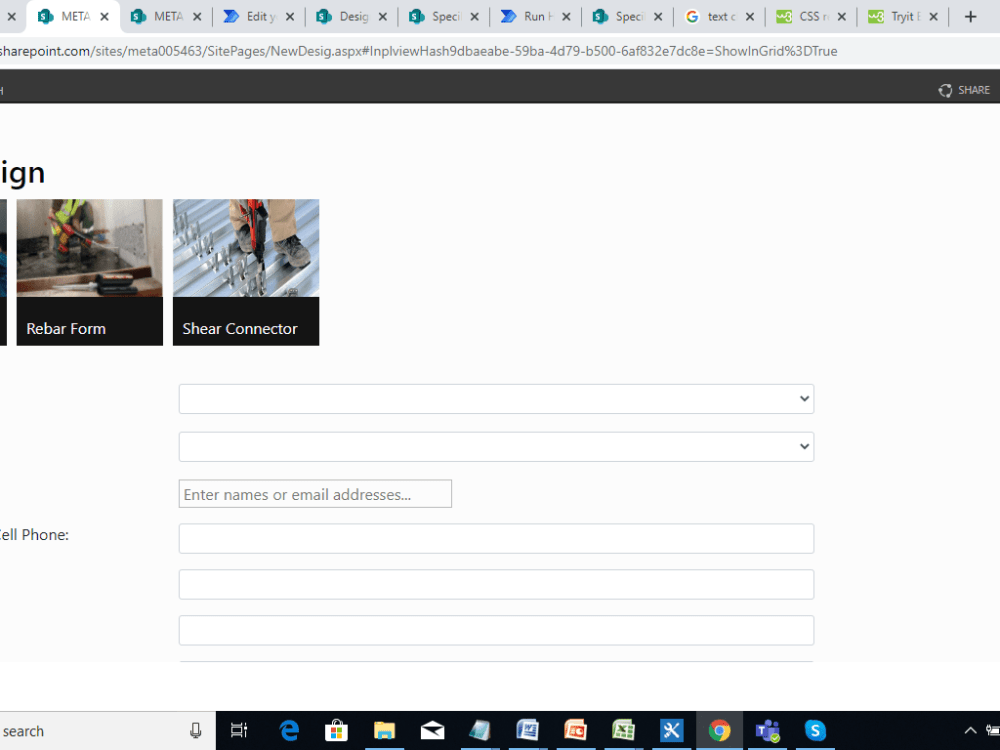The width and height of the screenshot is (1000, 750).
Task: Click the address bar URL
Action: click(x=418, y=51)
